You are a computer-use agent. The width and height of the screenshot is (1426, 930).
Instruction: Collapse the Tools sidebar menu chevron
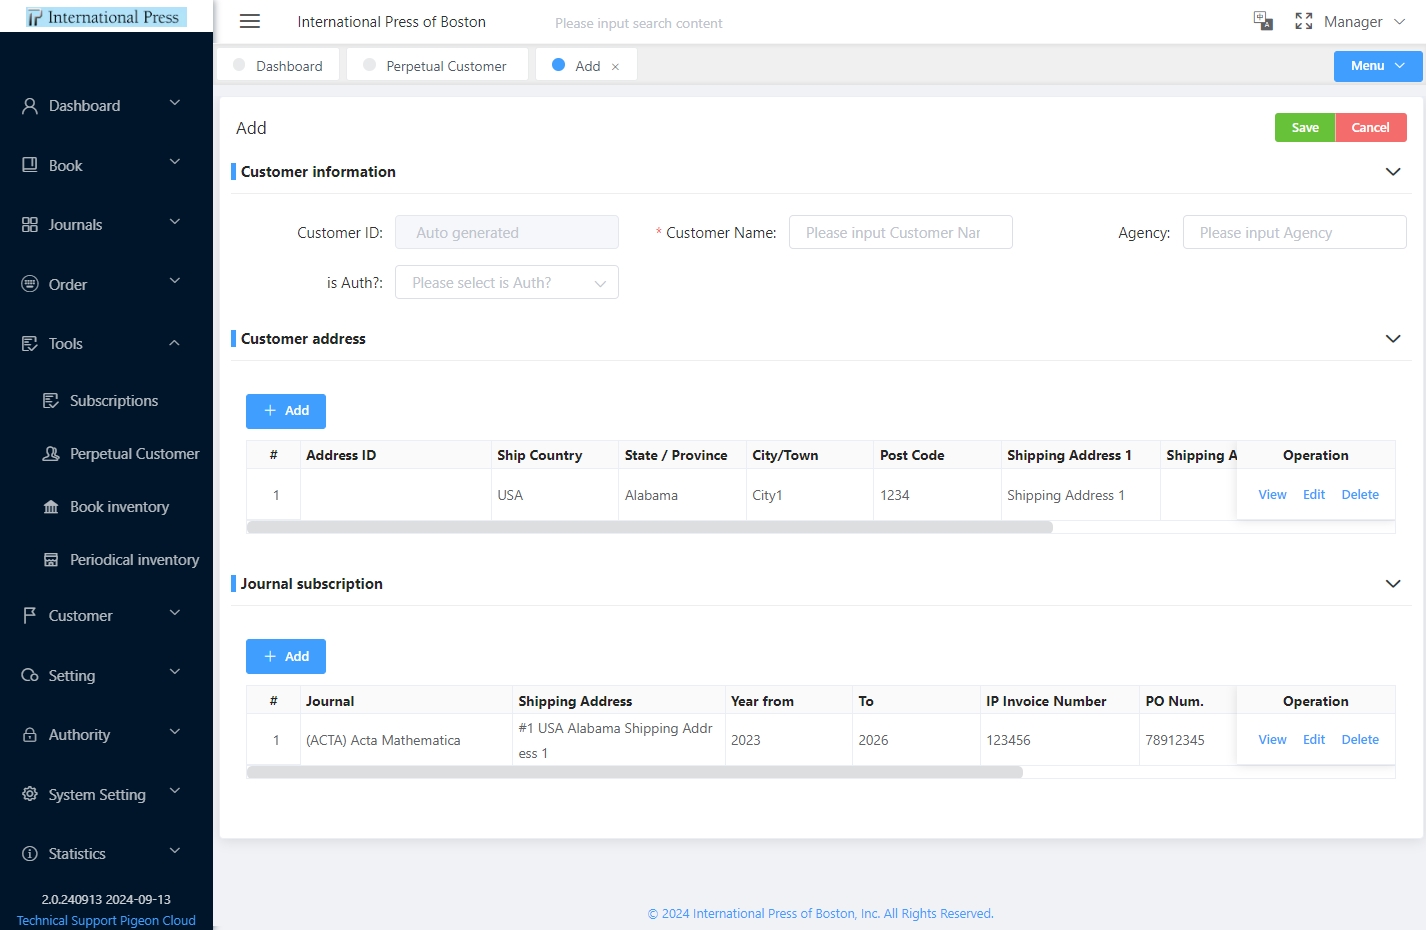point(175,343)
